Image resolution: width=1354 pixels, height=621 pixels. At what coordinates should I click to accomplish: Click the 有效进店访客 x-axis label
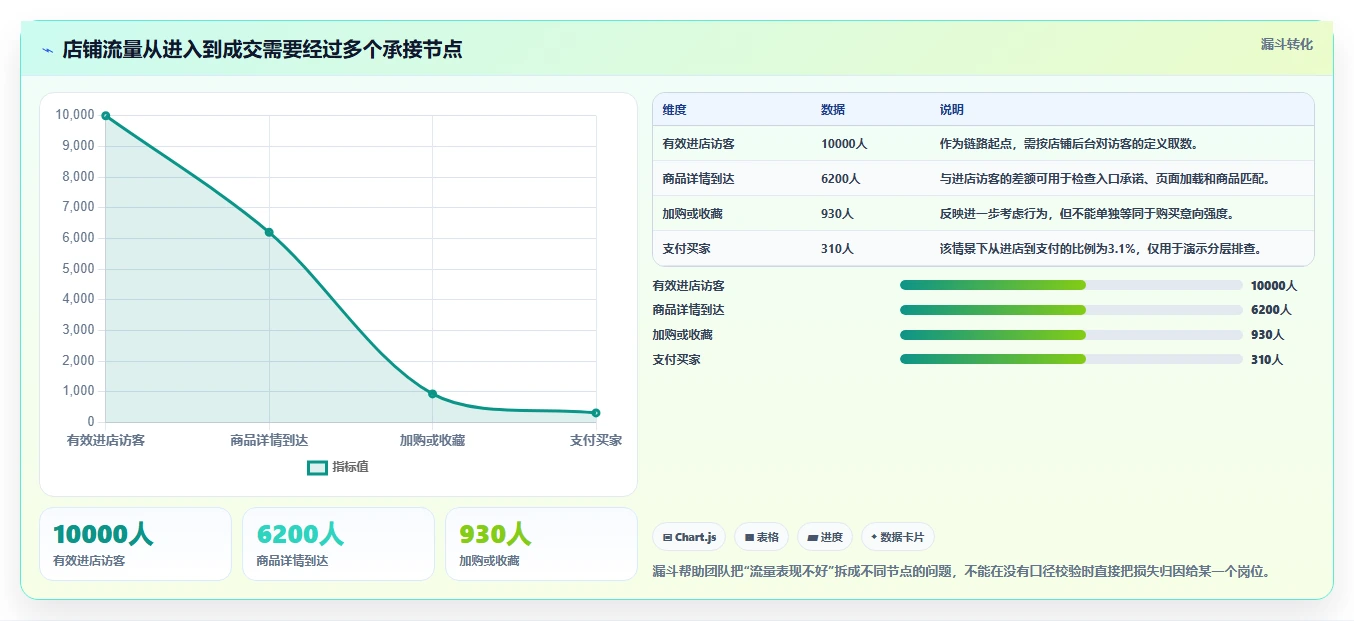(106, 440)
